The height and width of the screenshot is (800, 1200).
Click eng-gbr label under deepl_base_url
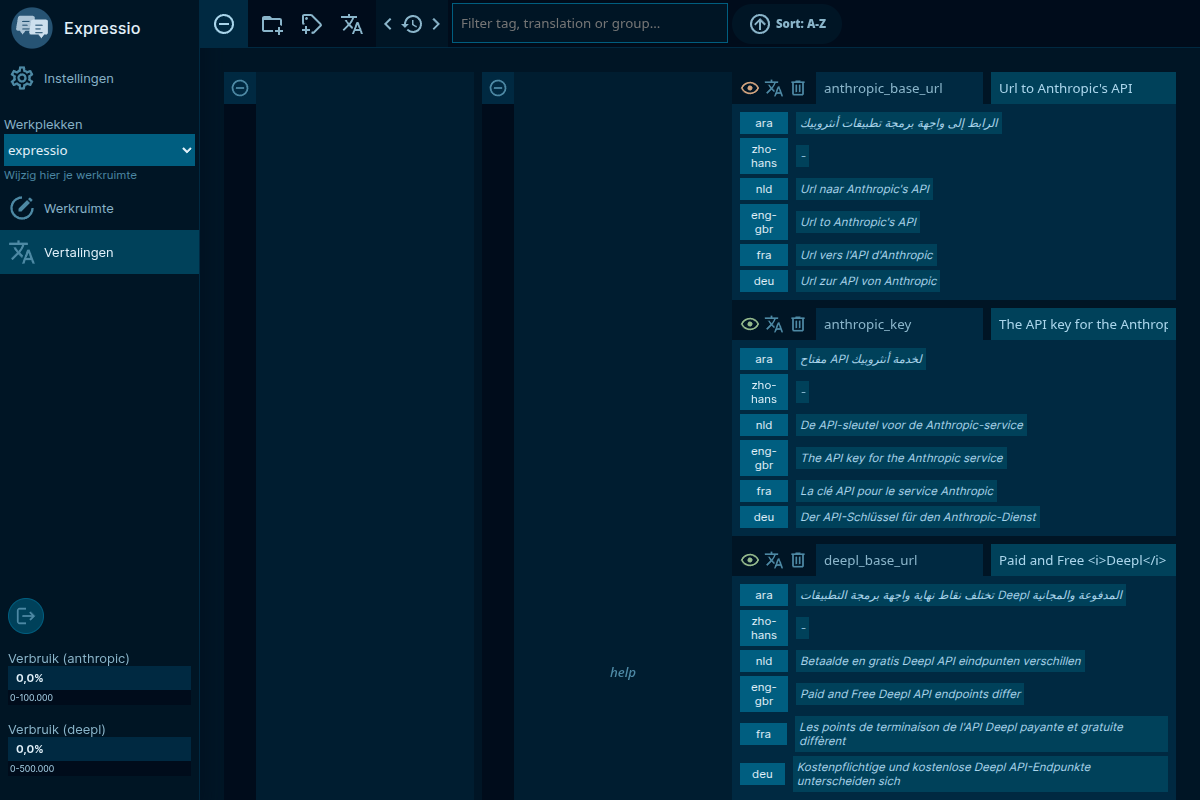click(x=764, y=694)
